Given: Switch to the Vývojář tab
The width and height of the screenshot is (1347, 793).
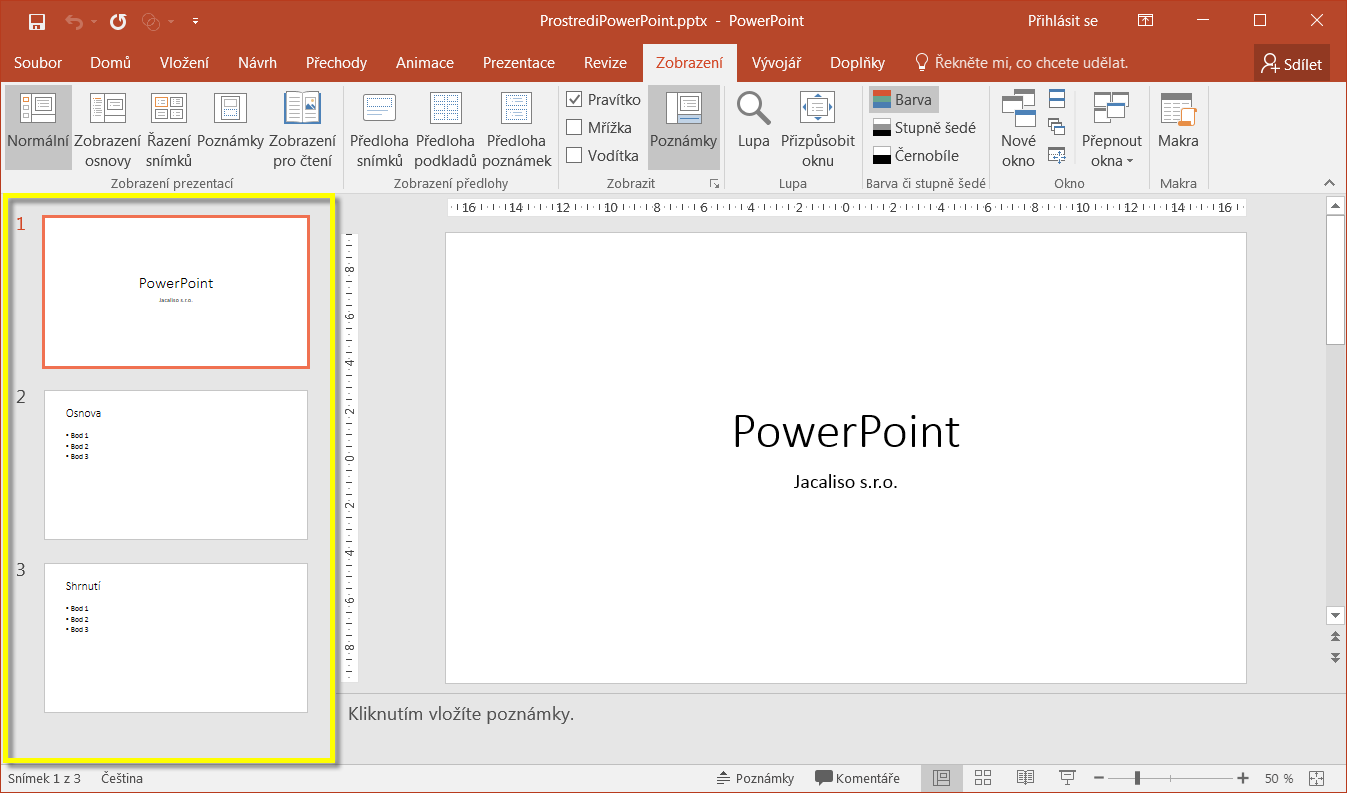Looking at the screenshot, I should point(776,63).
